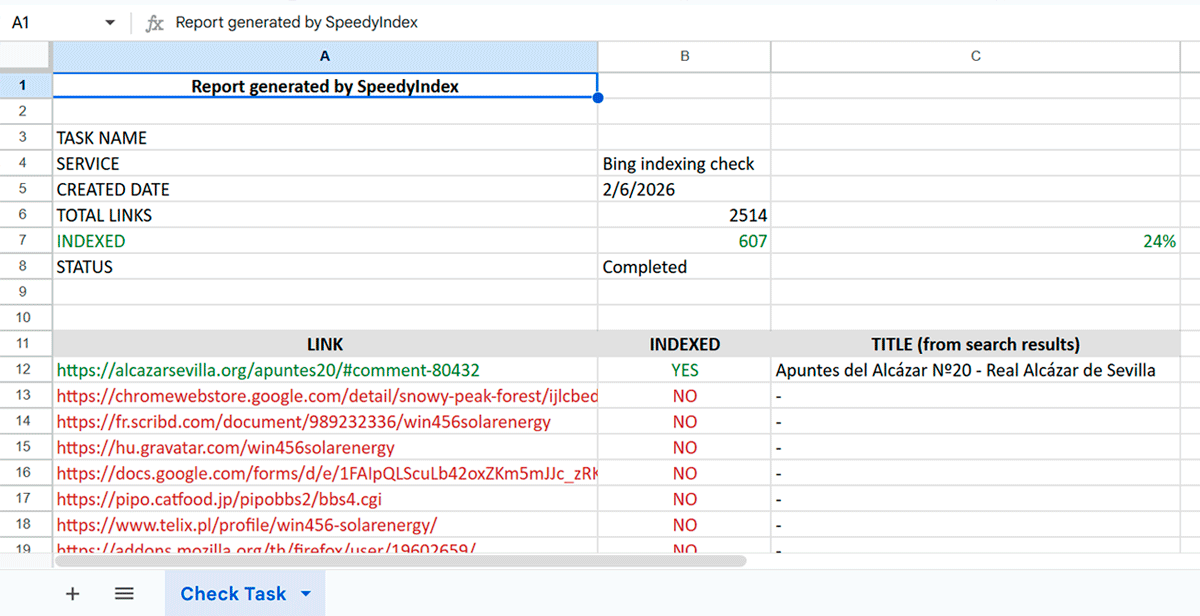This screenshot has height=616, width=1200.
Task: Open the alcazarsevilla.org apuntes20 link
Action: [268, 370]
